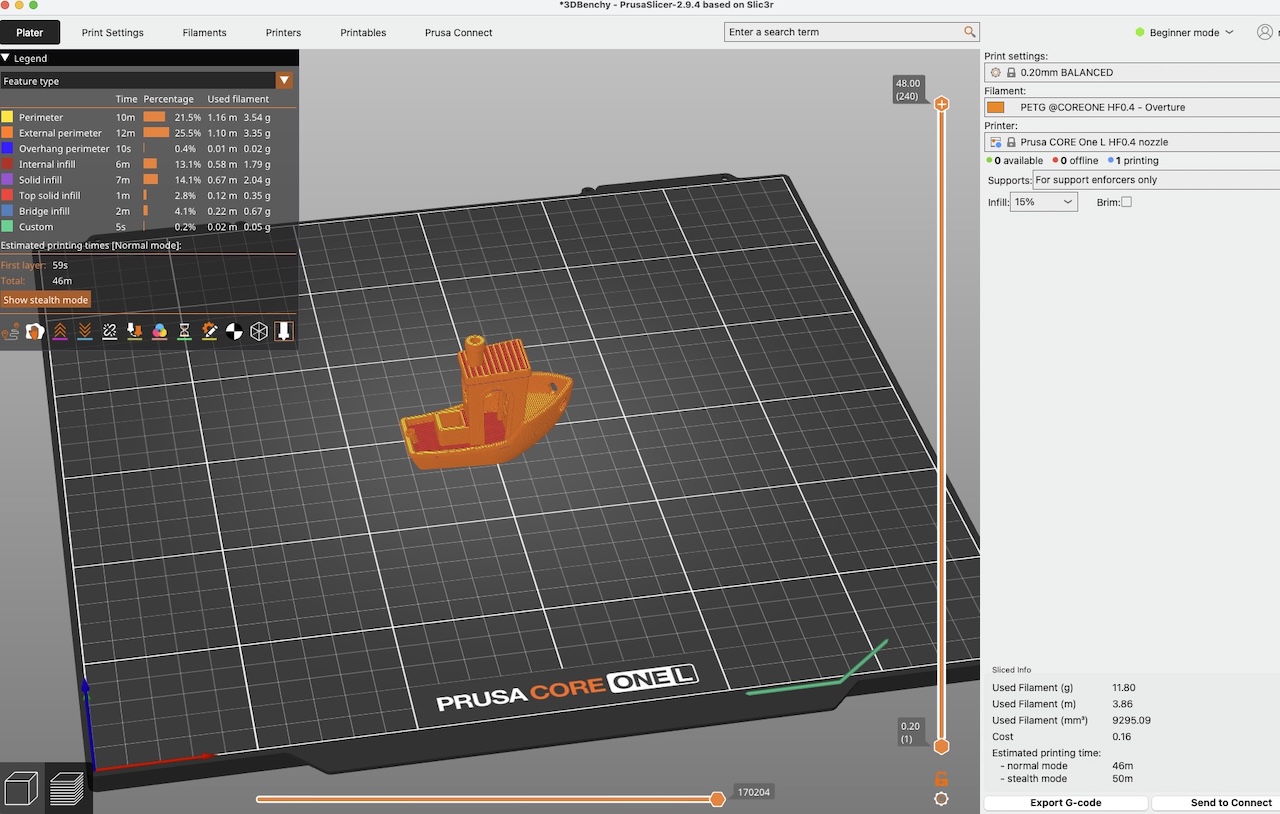This screenshot has width=1280, height=814.
Task: Click the orange filament color swatch
Action: coord(995,107)
